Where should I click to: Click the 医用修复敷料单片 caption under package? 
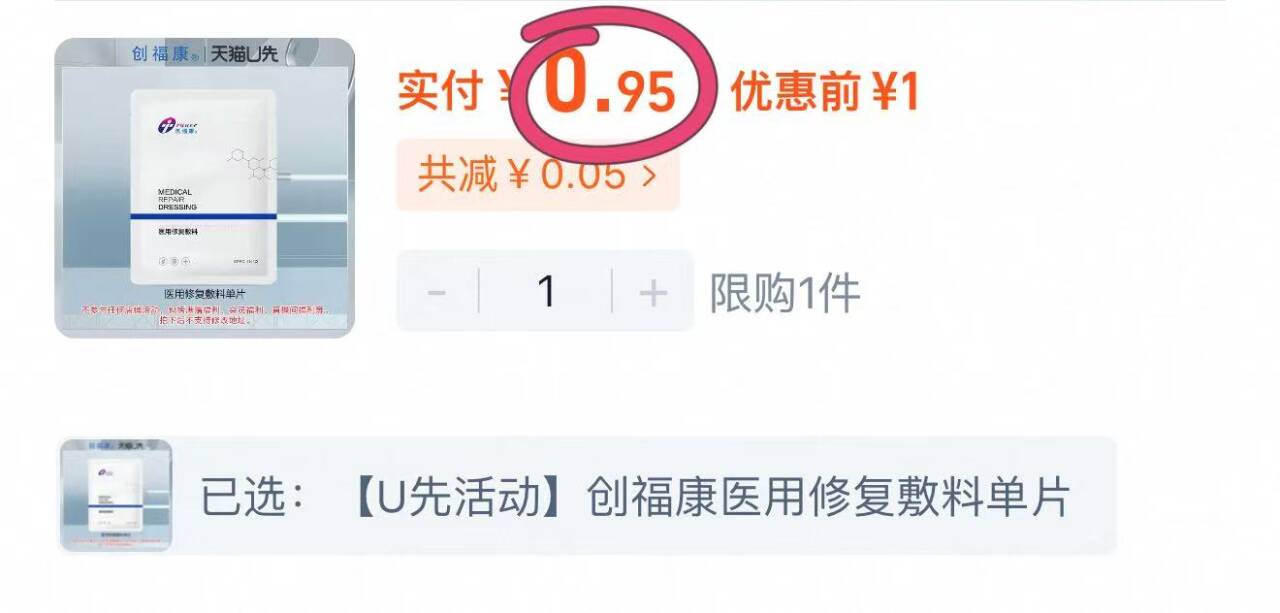coord(205,295)
